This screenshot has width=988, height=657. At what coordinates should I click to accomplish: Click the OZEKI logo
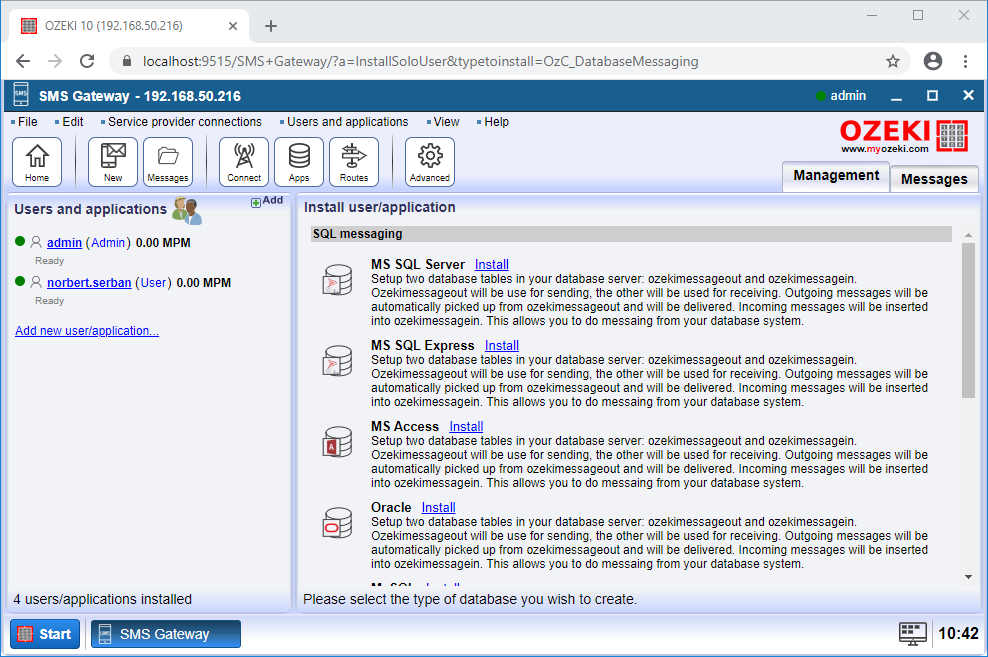904,135
